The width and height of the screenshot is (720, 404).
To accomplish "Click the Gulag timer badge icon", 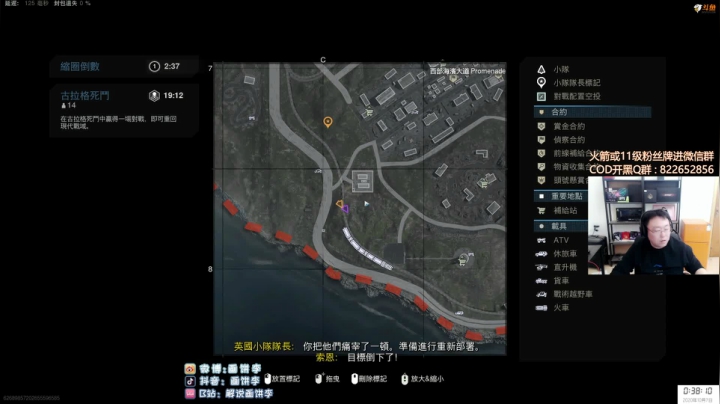I will (x=154, y=95).
